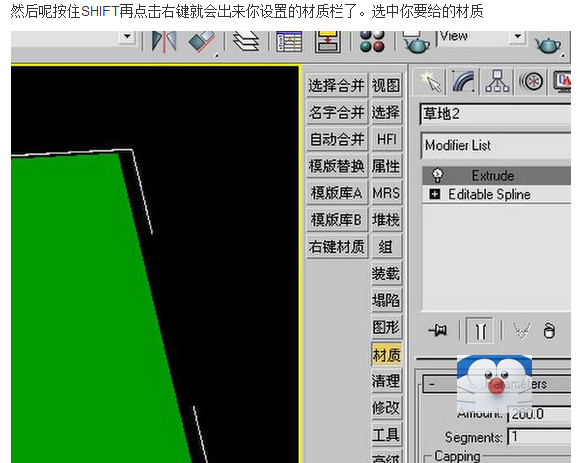Click the Pin Stack icon
The width and height of the screenshot is (582, 463).
click(438, 330)
